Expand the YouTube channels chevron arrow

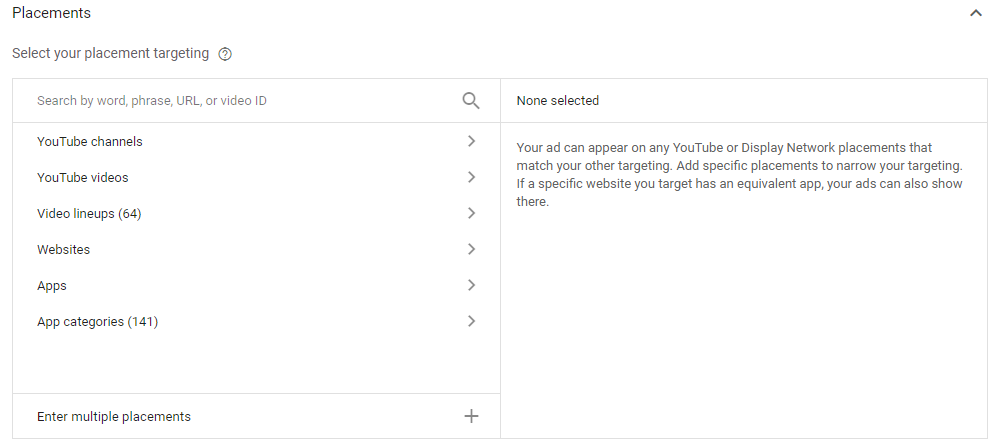471,141
